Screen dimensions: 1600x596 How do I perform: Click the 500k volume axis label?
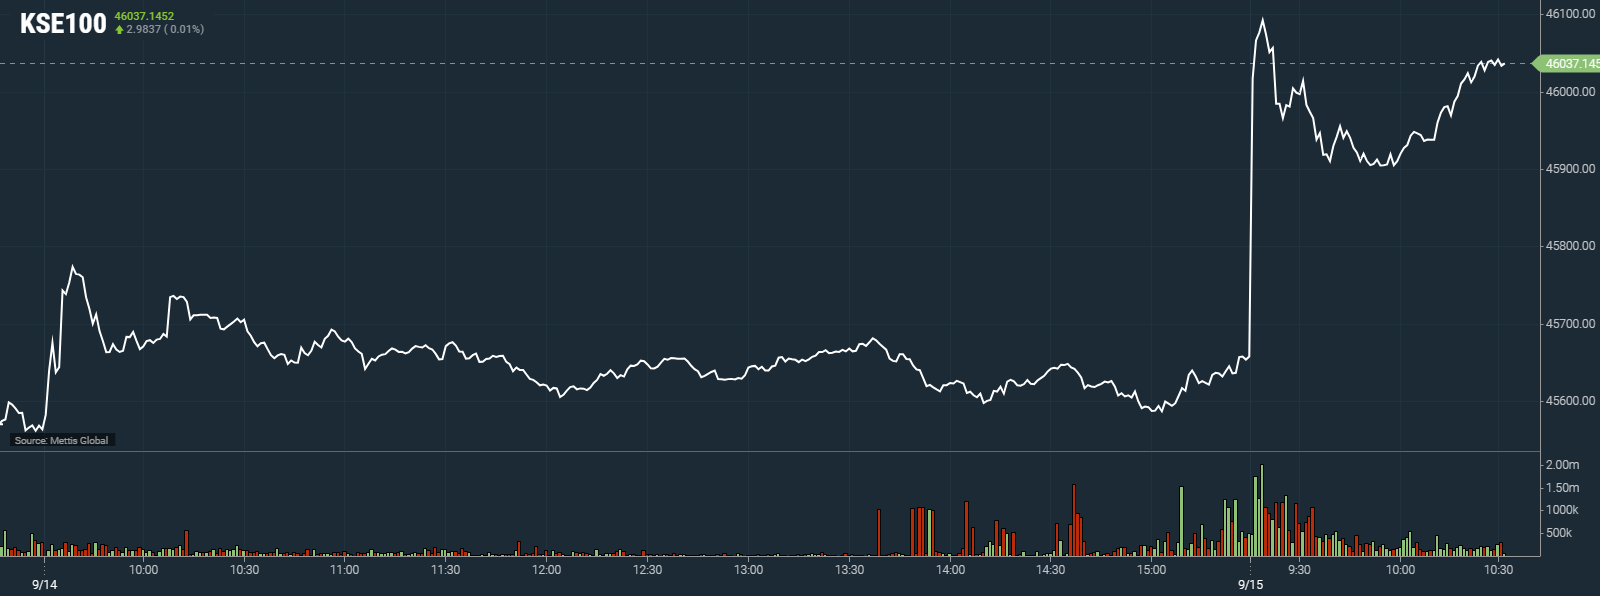(1559, 533)
